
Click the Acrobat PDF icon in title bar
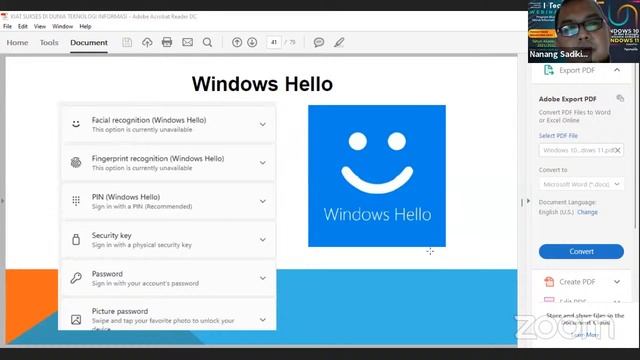click(x=4, y=16)
